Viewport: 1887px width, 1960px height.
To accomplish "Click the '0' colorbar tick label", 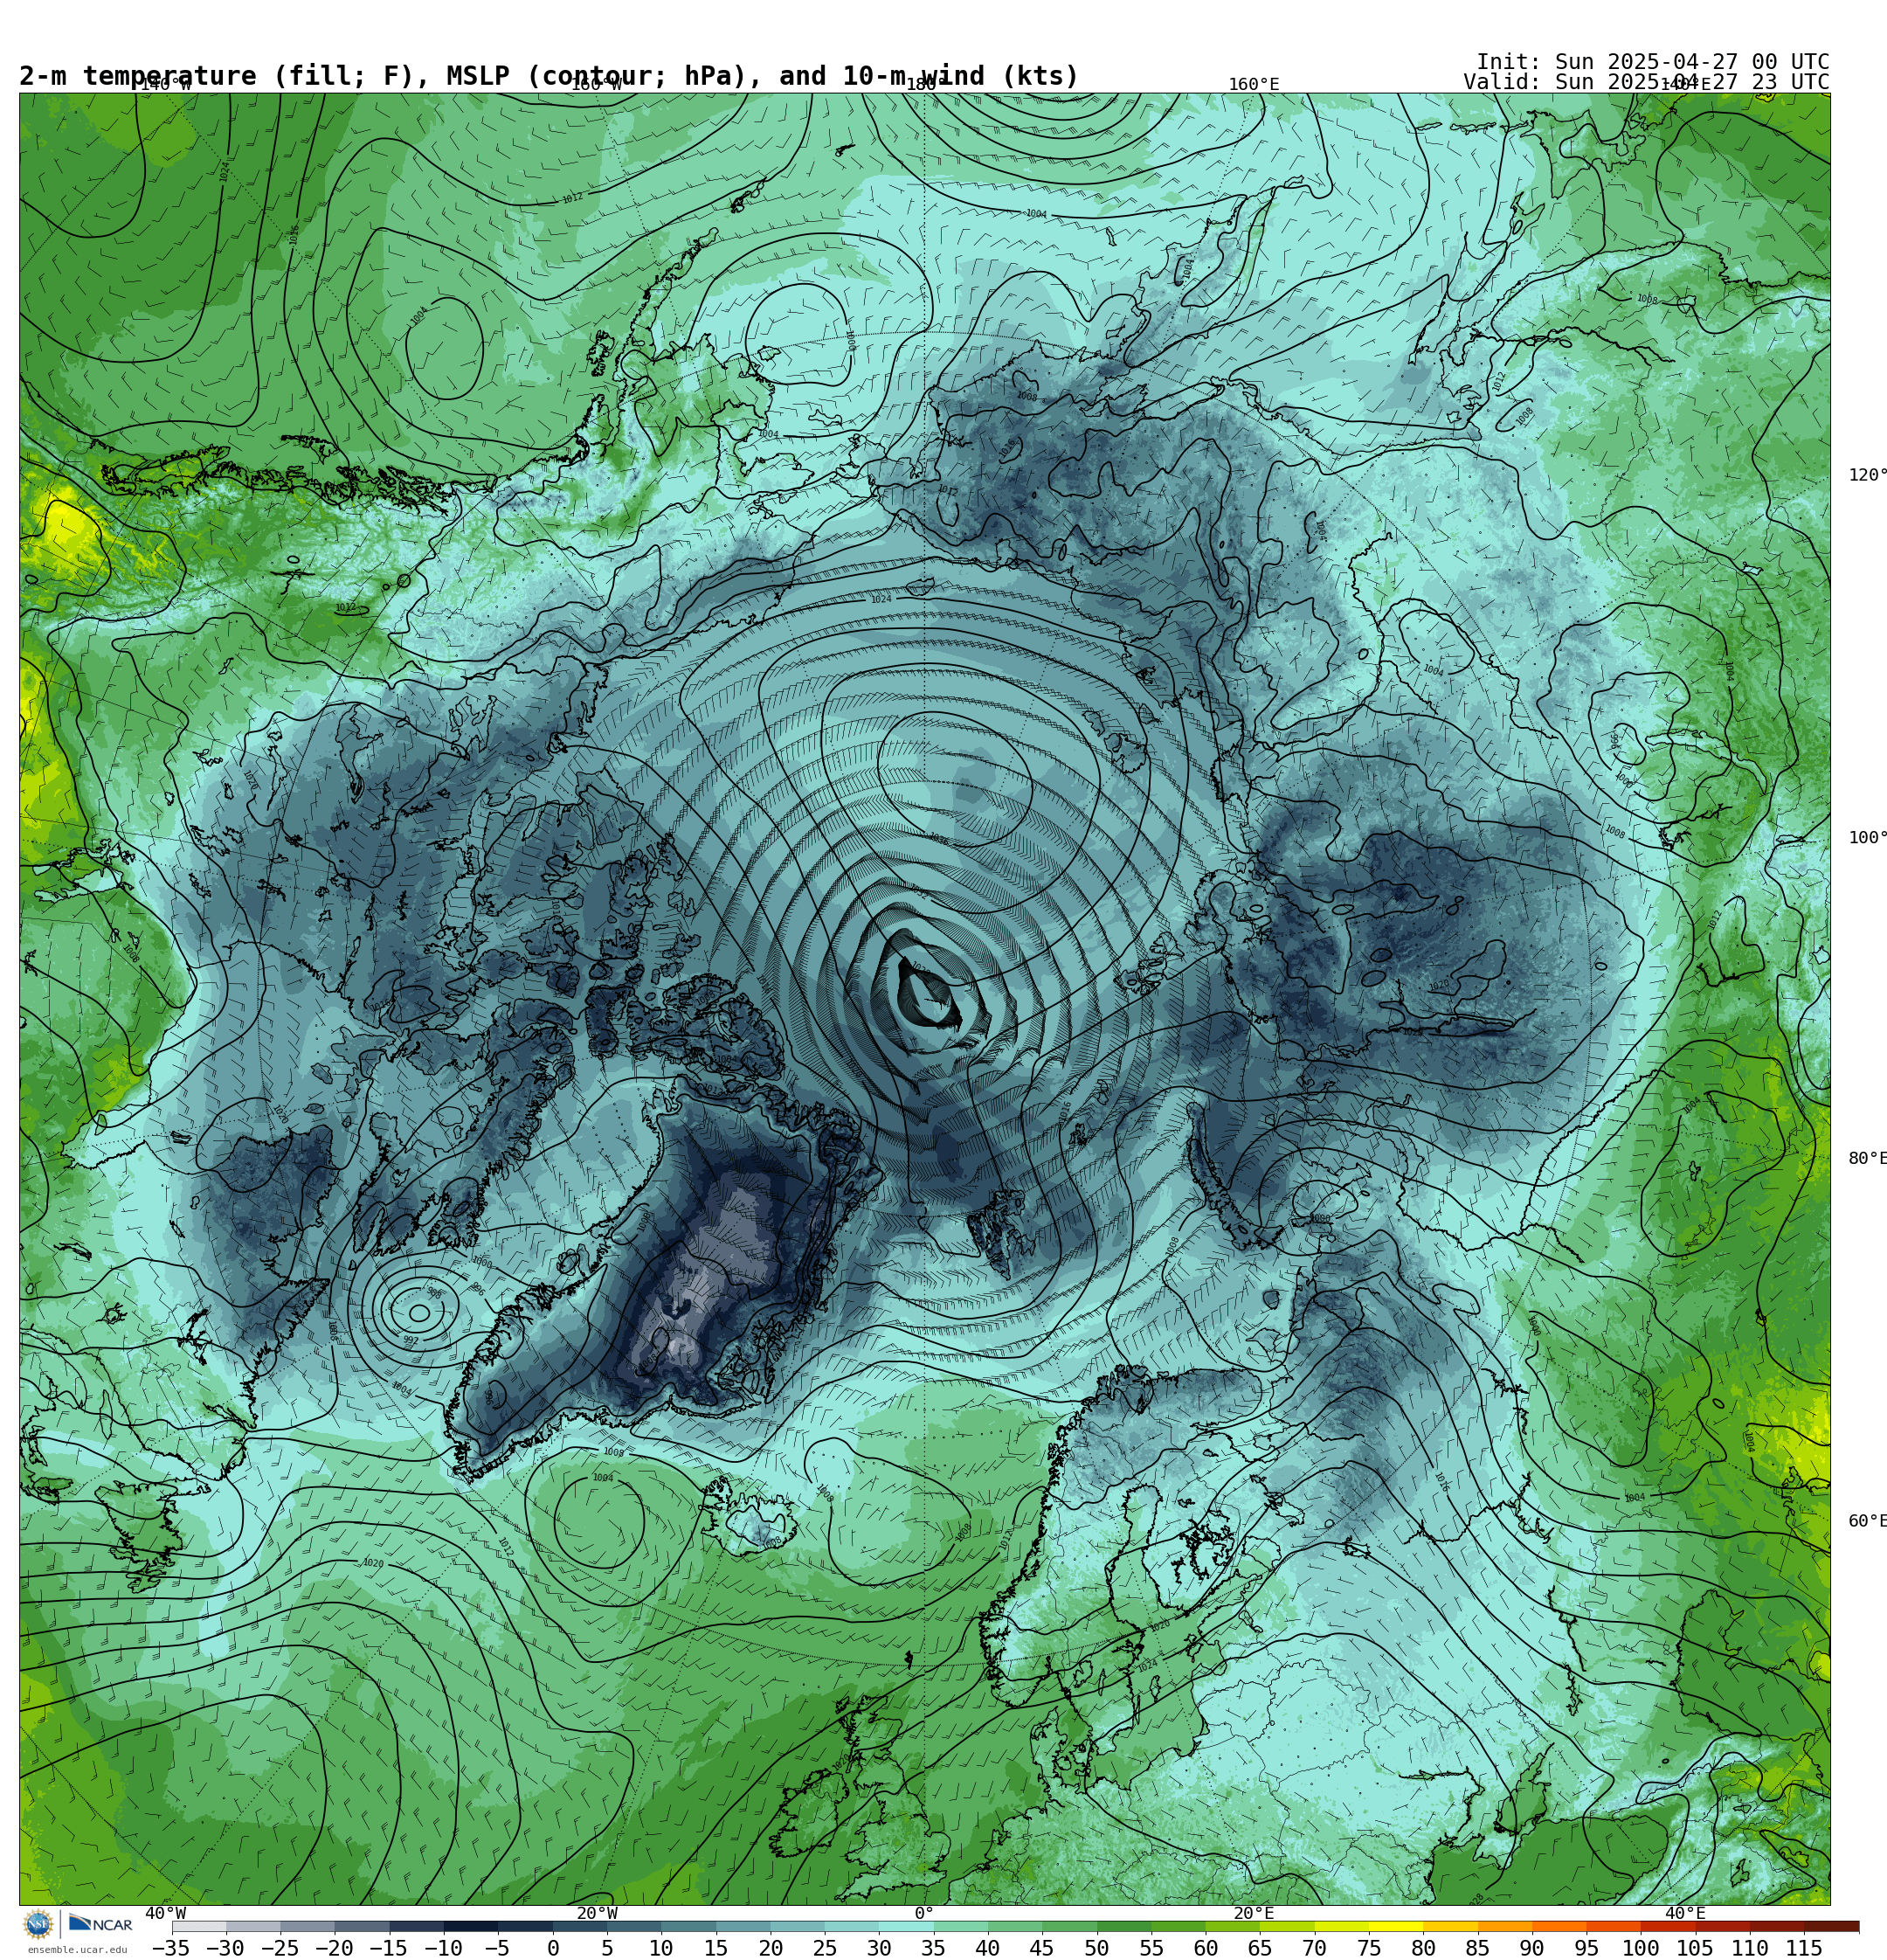I will 552,1948.
